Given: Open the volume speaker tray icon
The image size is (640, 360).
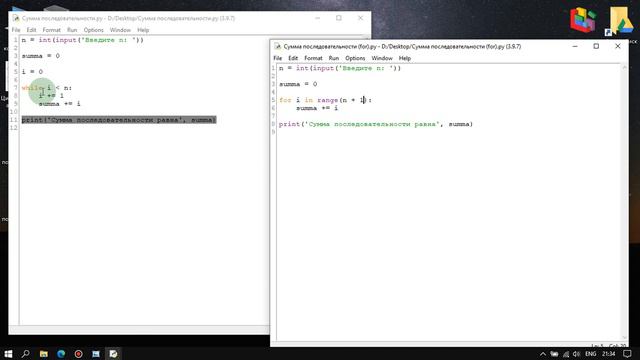Looking at the screenshot, I should tap(576, 354).
